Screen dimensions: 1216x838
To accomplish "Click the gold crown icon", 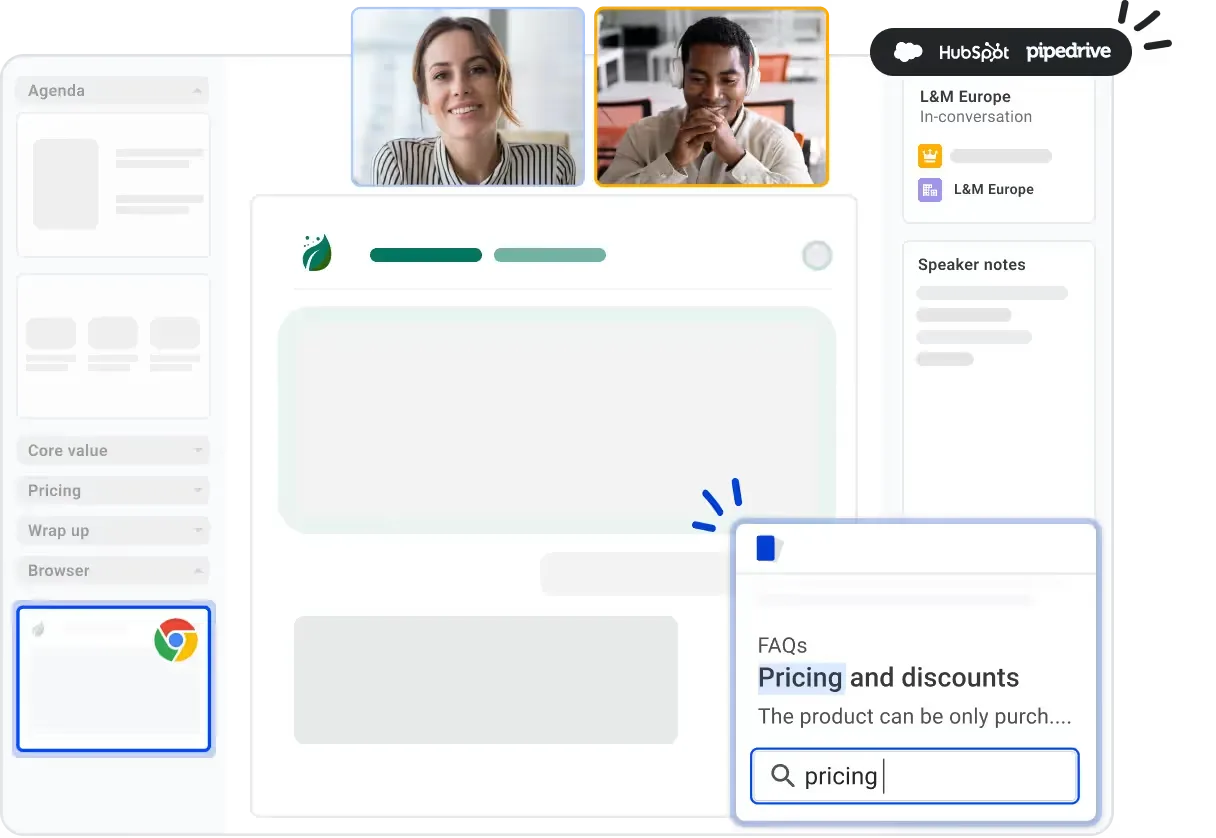I will (930, 156).
